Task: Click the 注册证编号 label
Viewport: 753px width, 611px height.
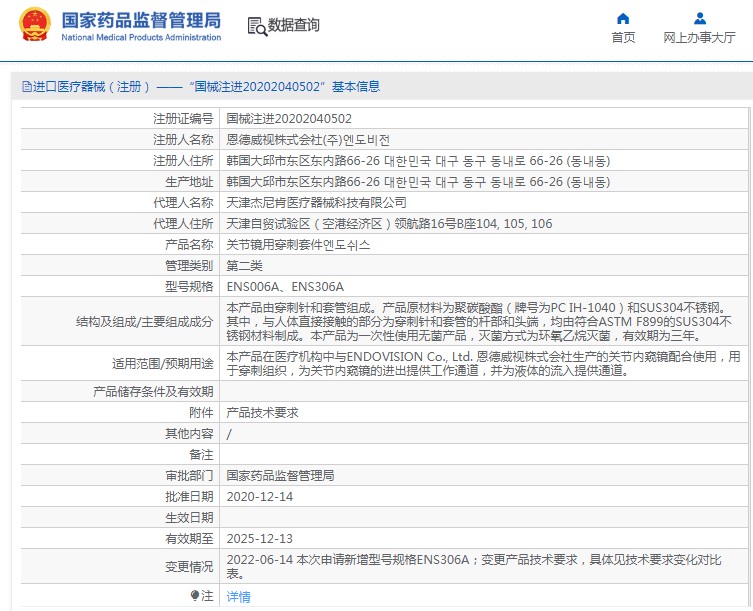Action: pos(183,119)
